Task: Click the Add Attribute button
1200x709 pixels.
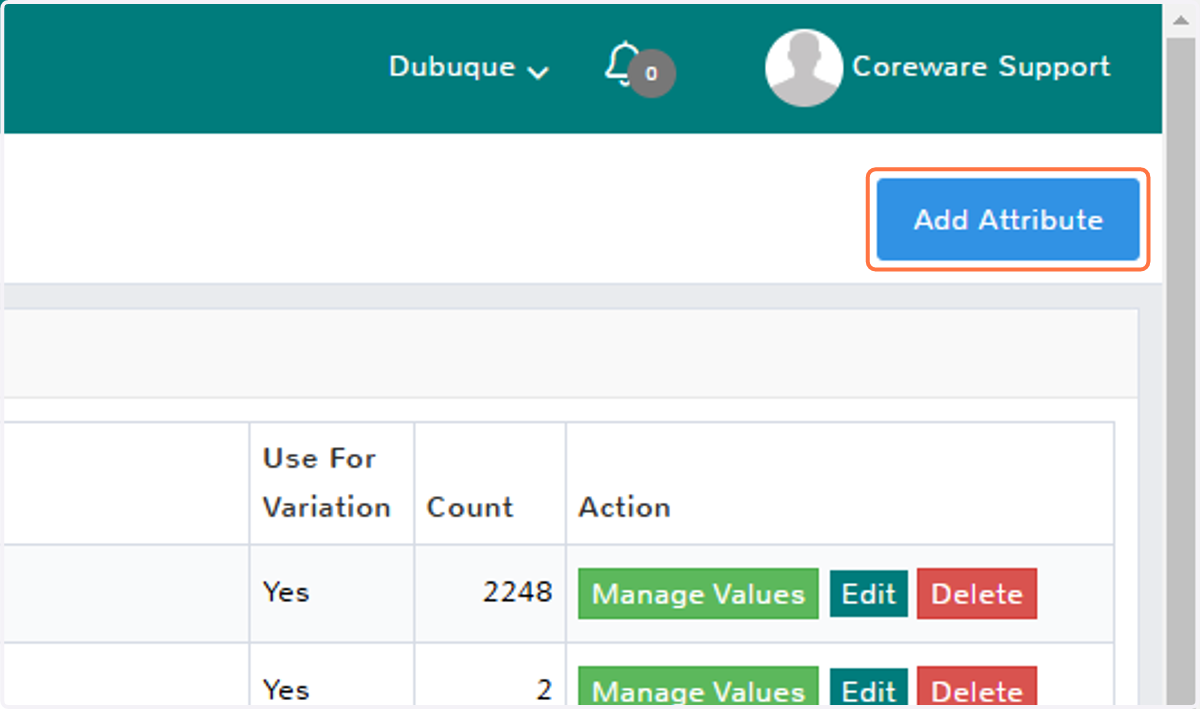Action: (1008, 220)
